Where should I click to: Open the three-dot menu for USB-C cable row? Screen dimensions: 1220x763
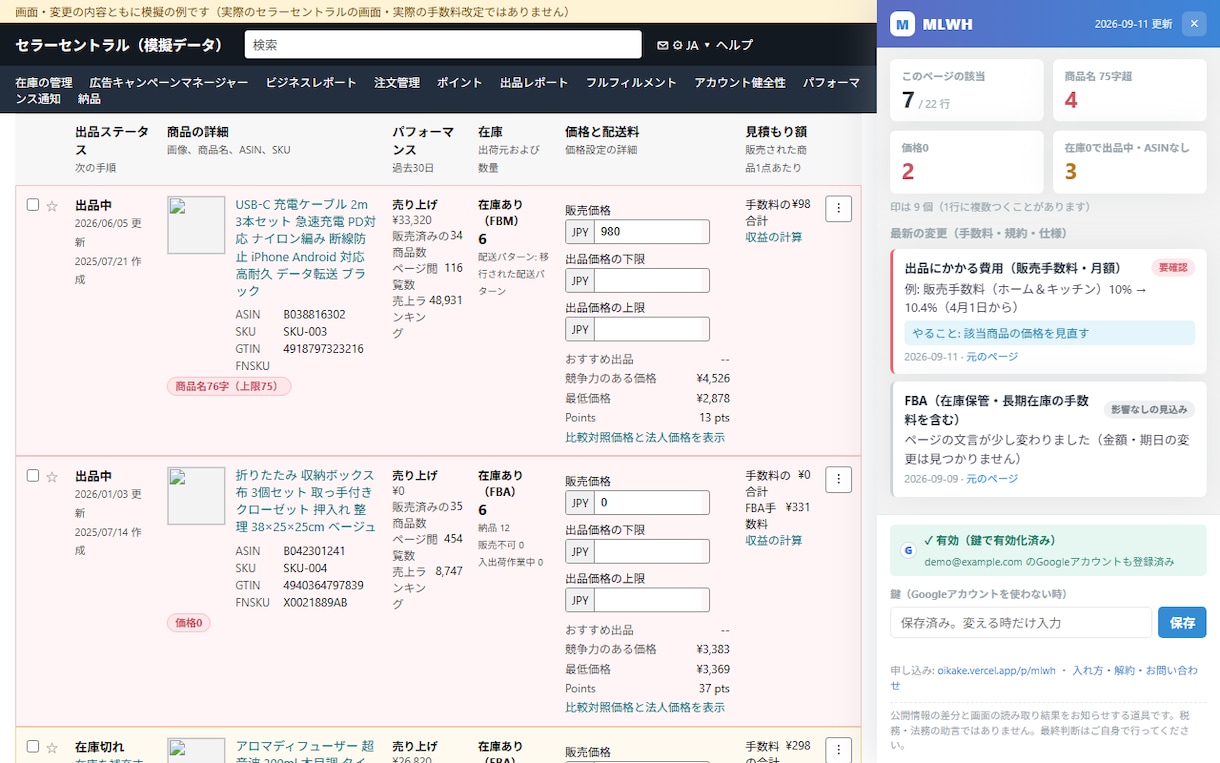click(838, 209)
